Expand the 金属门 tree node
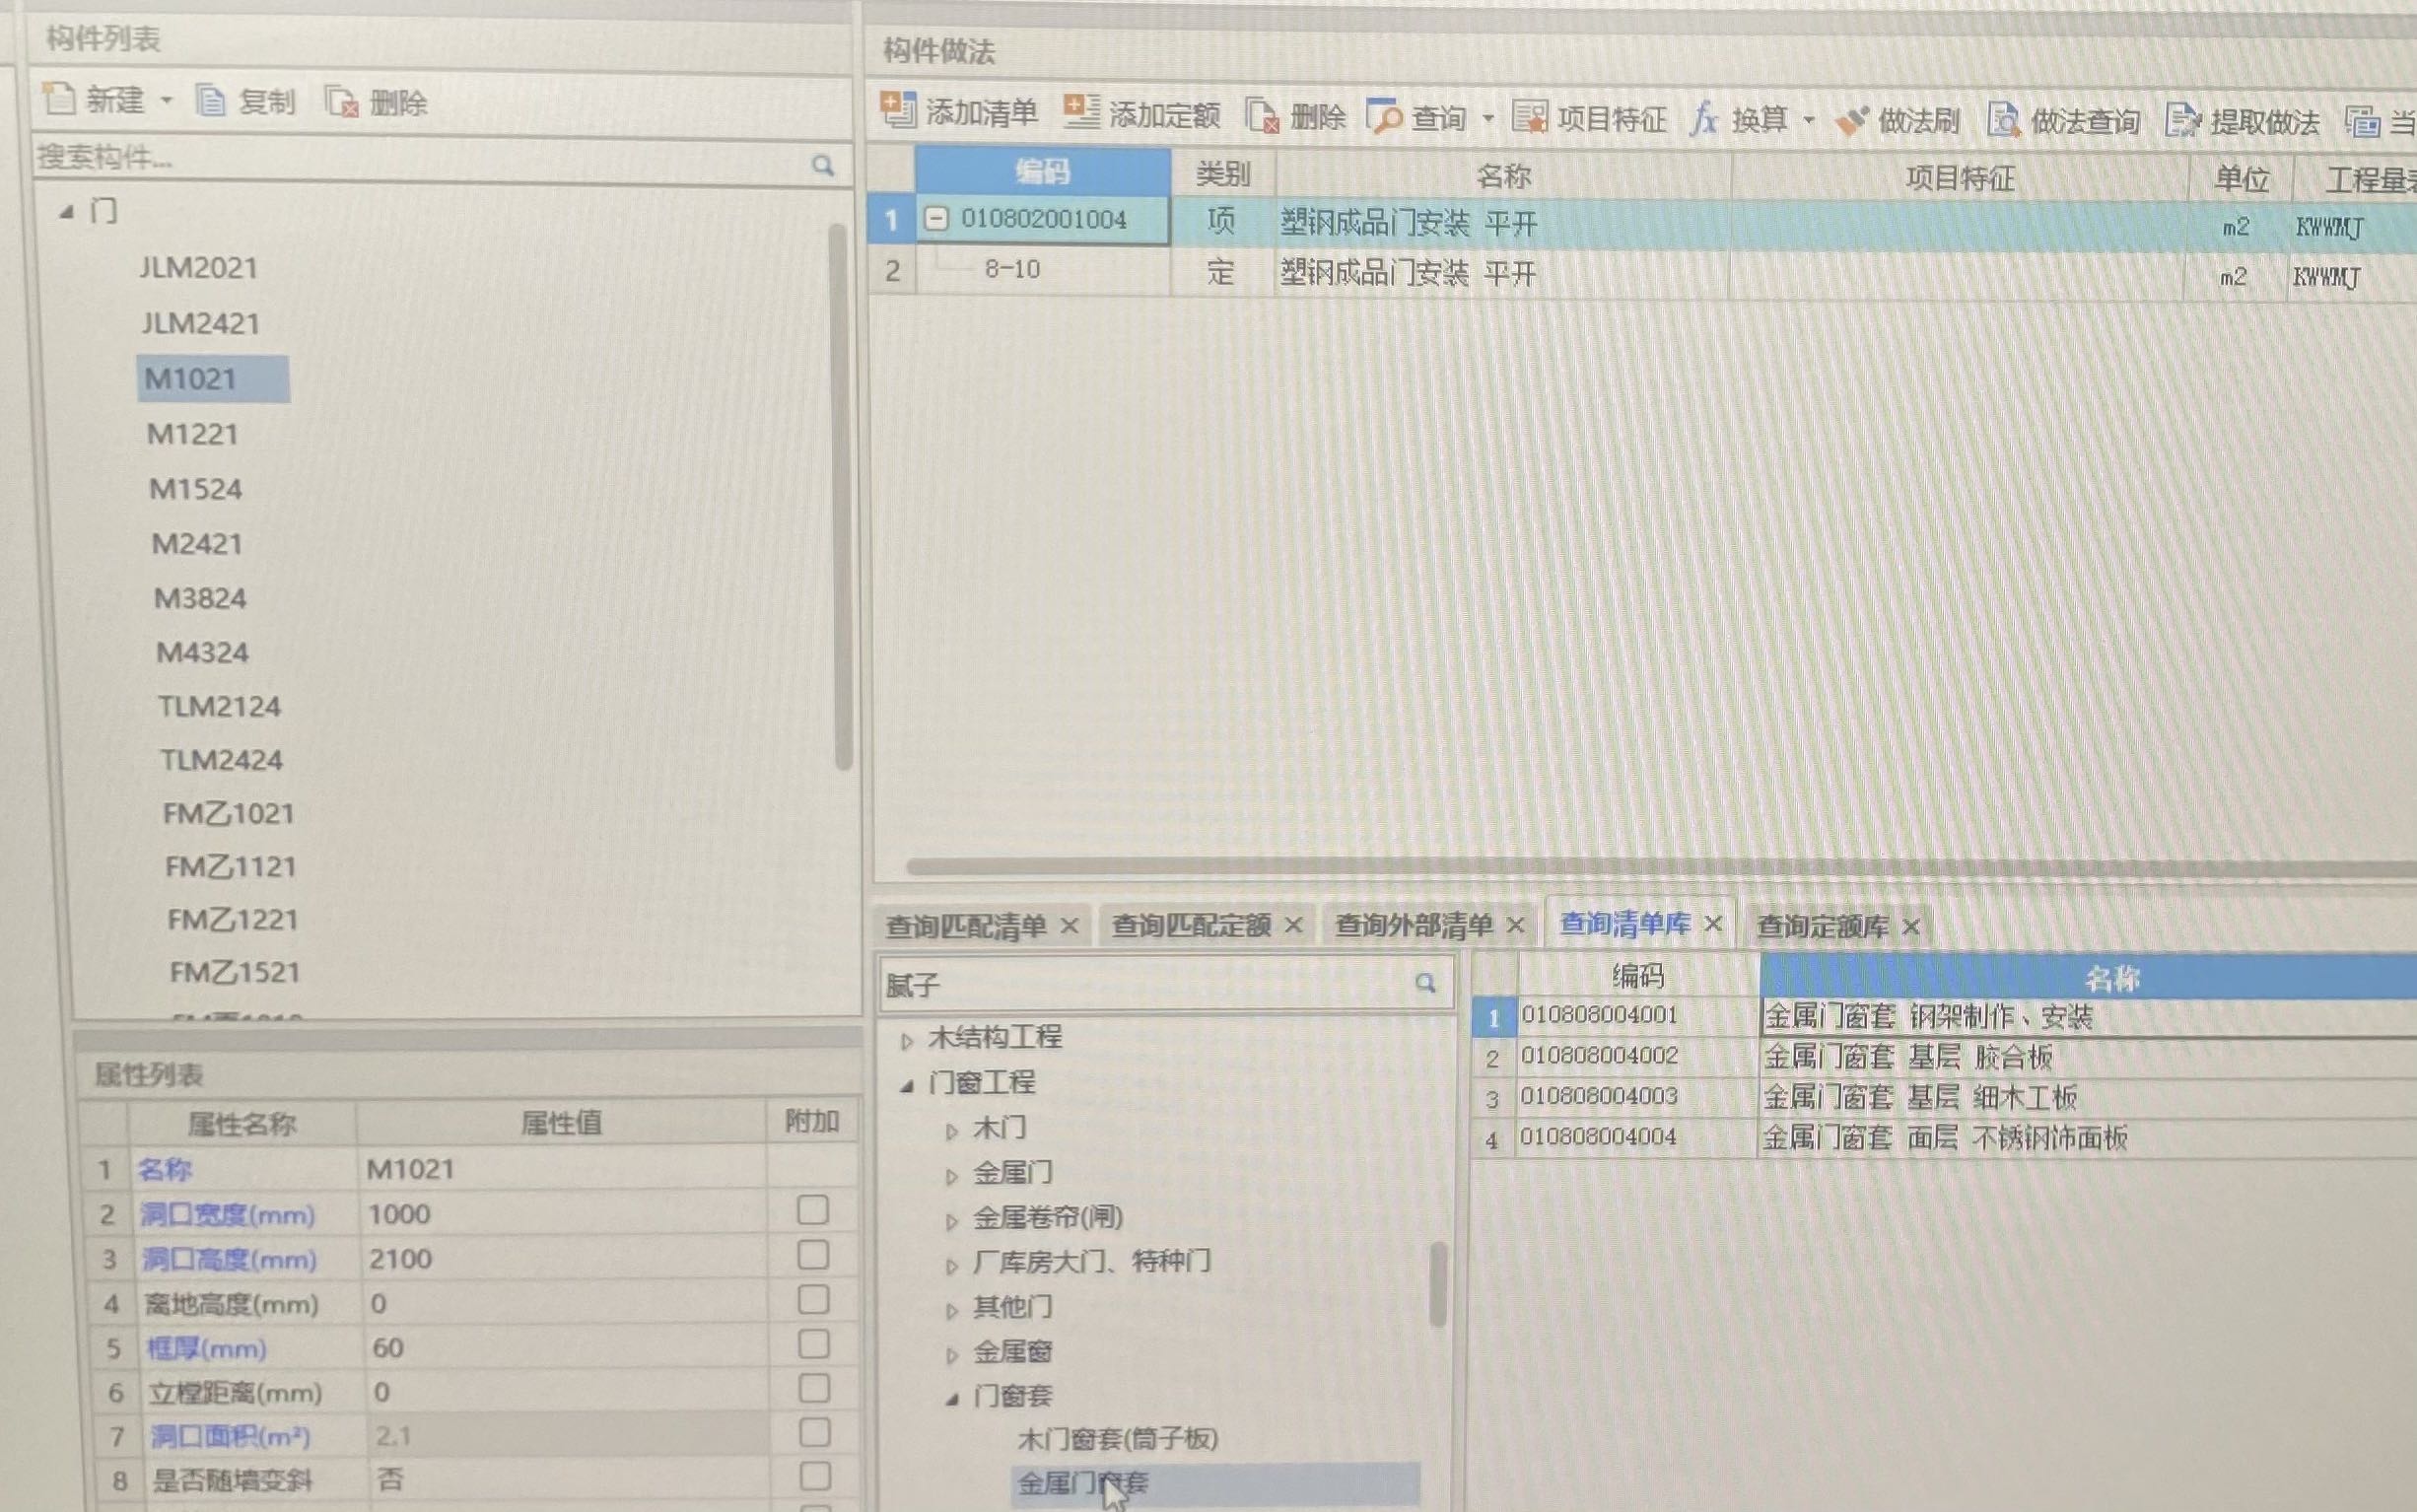 (x=951, y=1176)
